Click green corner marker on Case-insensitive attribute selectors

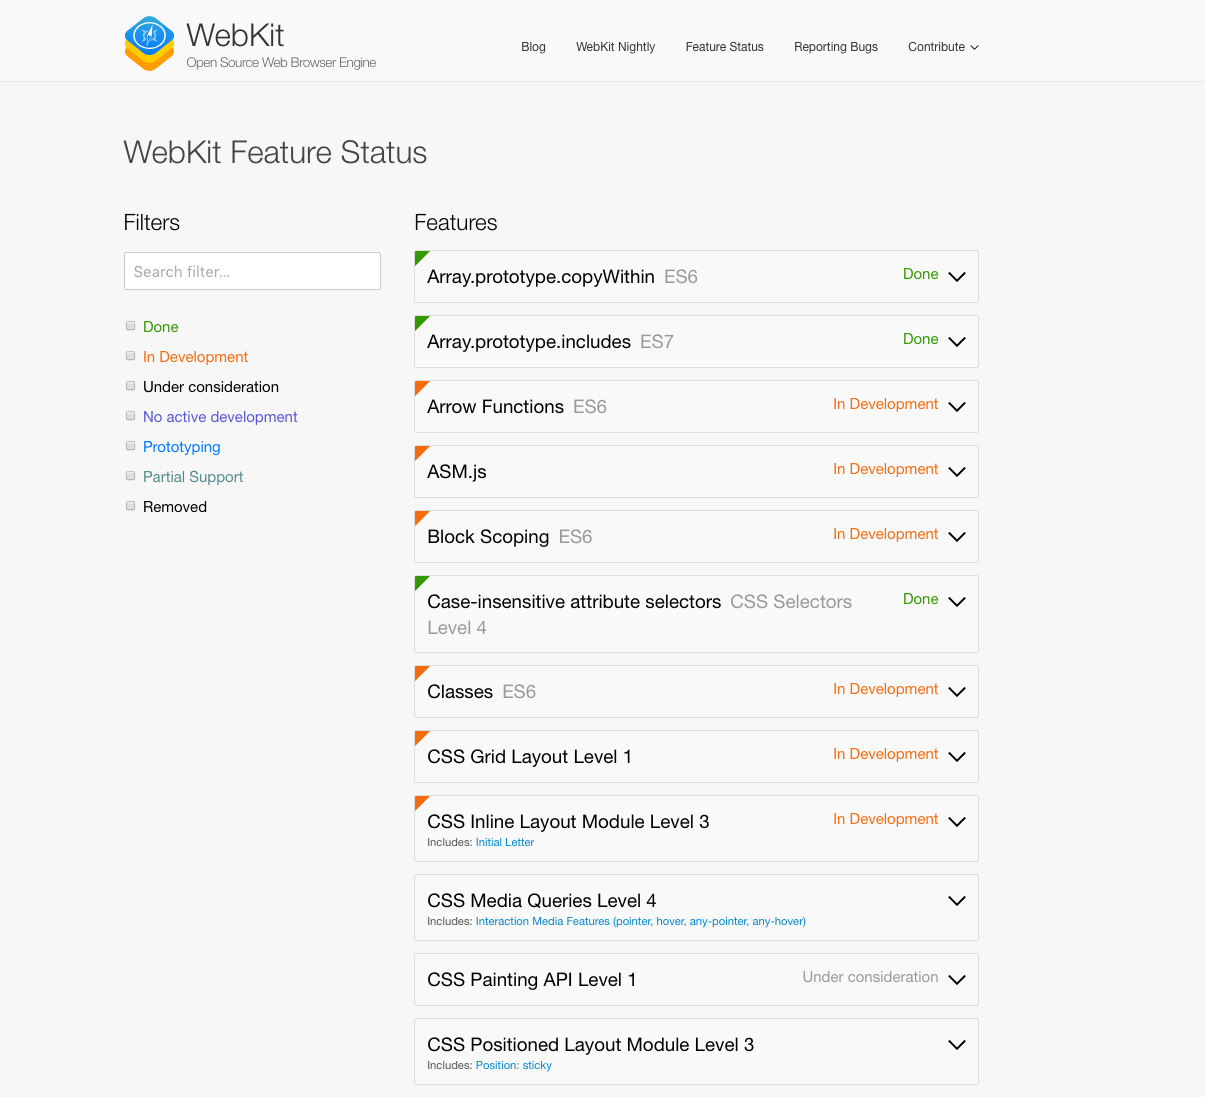pos(420,581)
